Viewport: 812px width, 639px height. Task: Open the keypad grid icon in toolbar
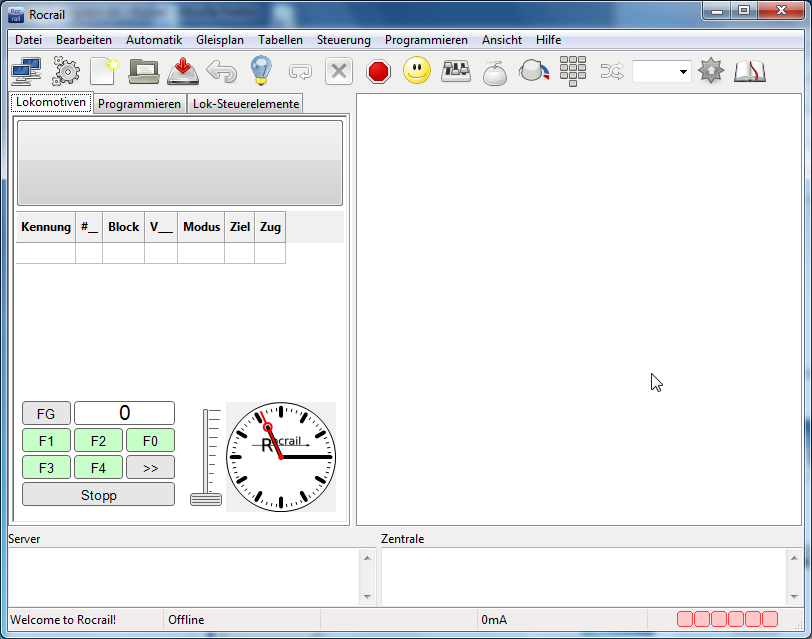click(x=573, y=72)
